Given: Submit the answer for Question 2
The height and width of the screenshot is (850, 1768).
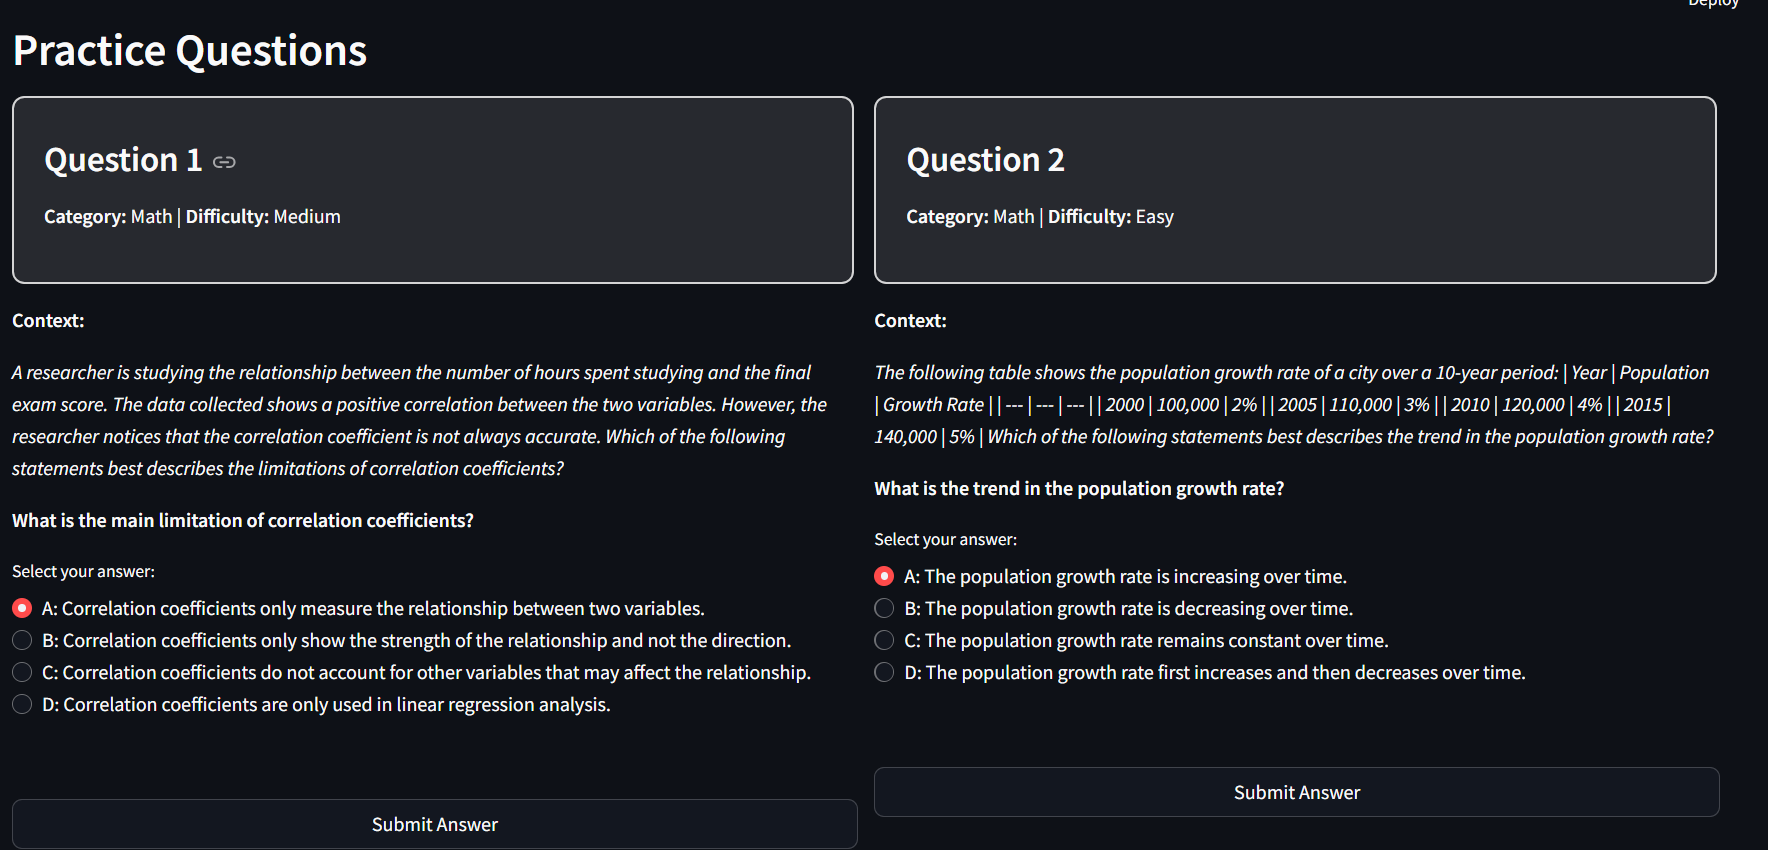Looking at the screenshot, I should point(1296,792).
